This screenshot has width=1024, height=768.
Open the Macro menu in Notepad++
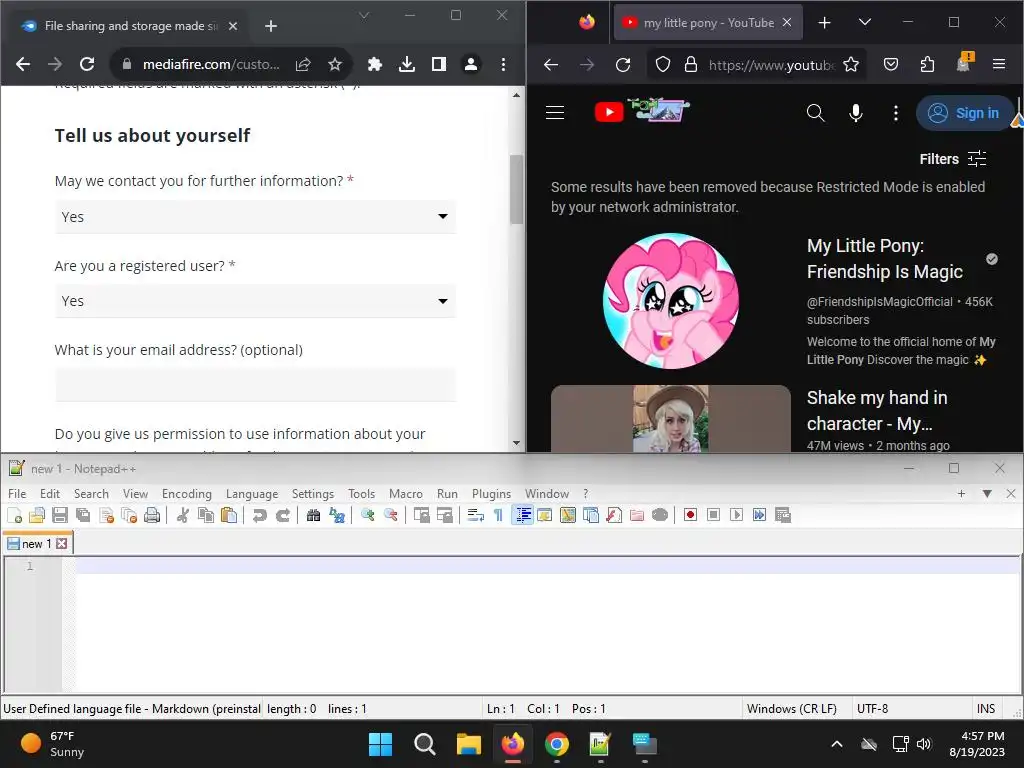pos(406,494)
